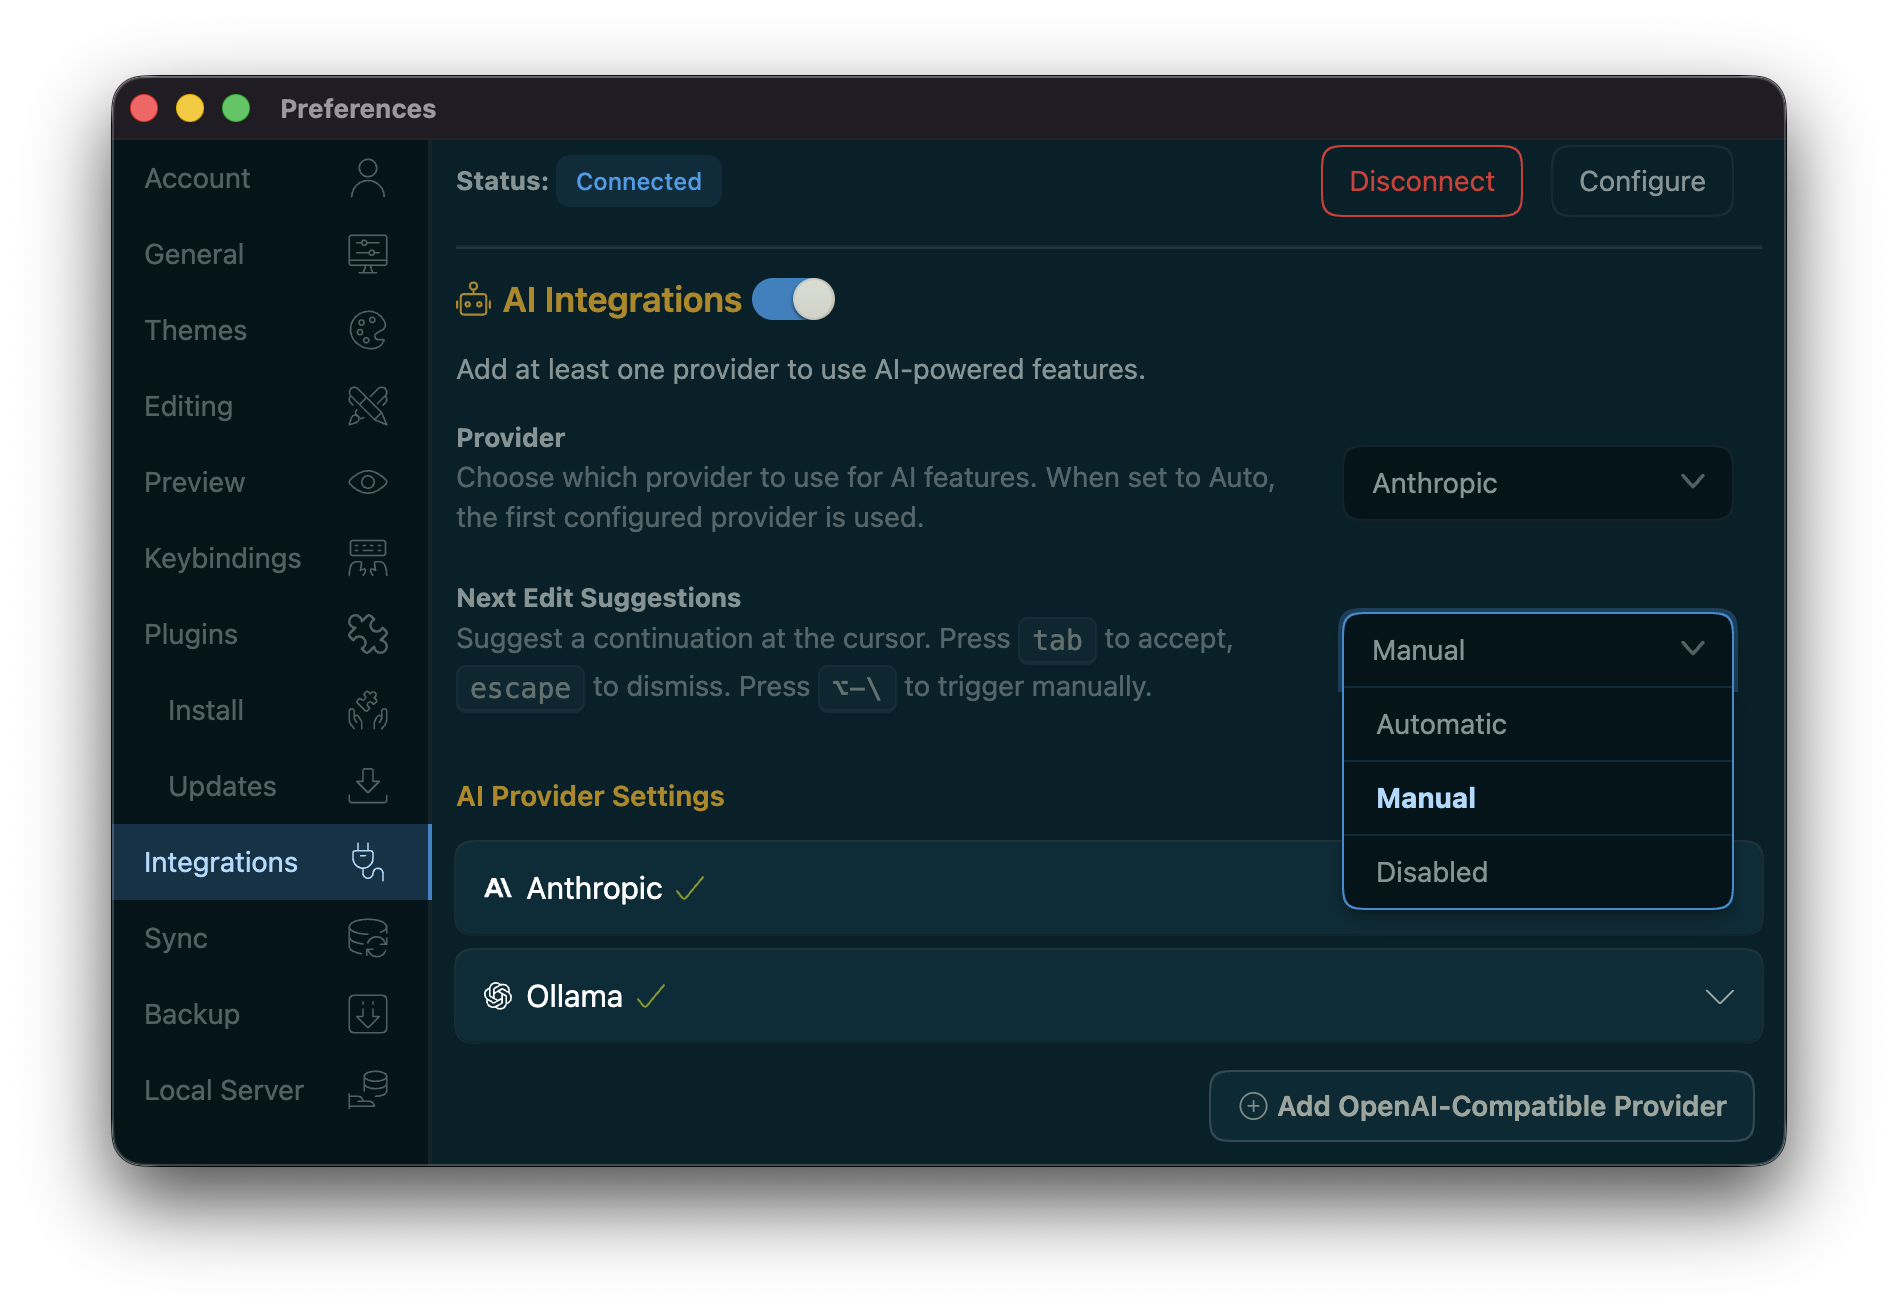Click the red Disconnect button

1421,181
